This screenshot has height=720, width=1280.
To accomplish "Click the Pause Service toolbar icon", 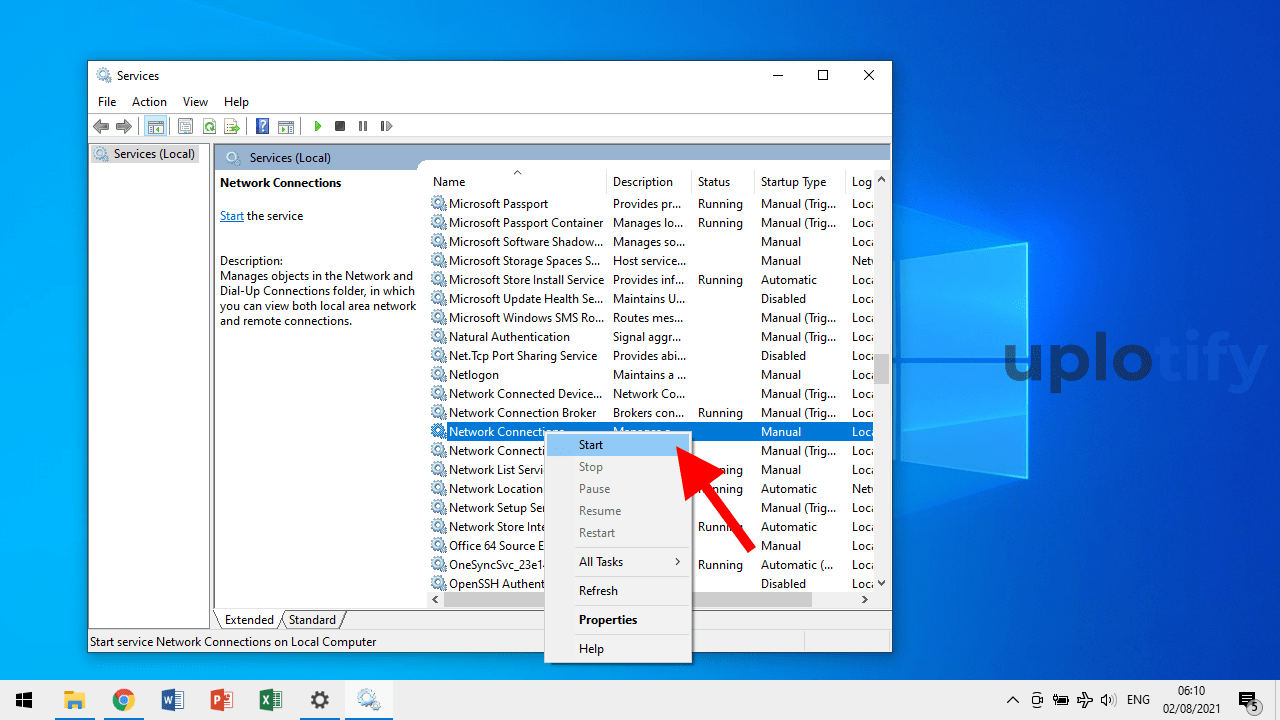I will tap(362, 126).
